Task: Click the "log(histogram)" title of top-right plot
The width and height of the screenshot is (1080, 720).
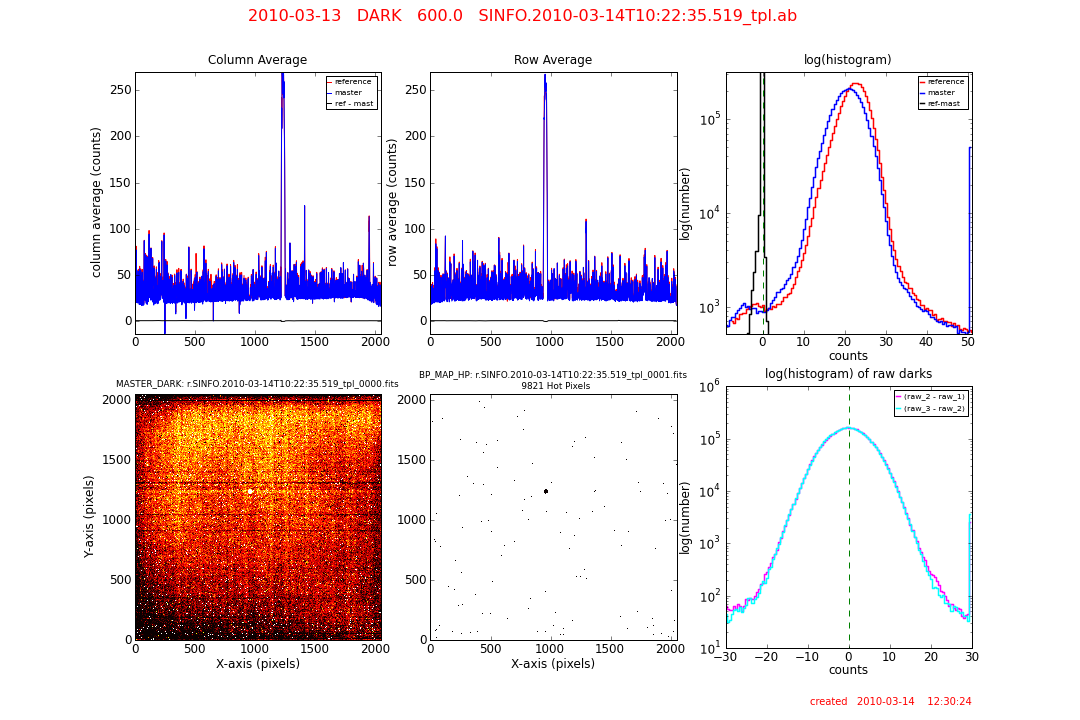Action: [848, 60]
